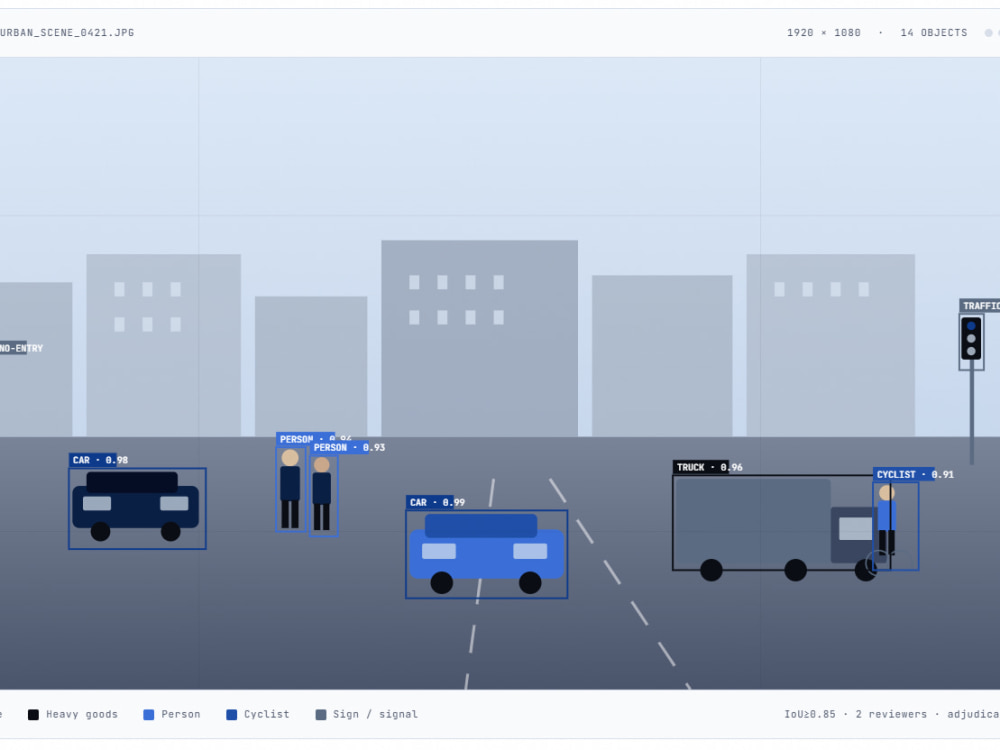Screen dimensions: 1000x750
Task: Click the Person legend text
Action: coord(180,714)
